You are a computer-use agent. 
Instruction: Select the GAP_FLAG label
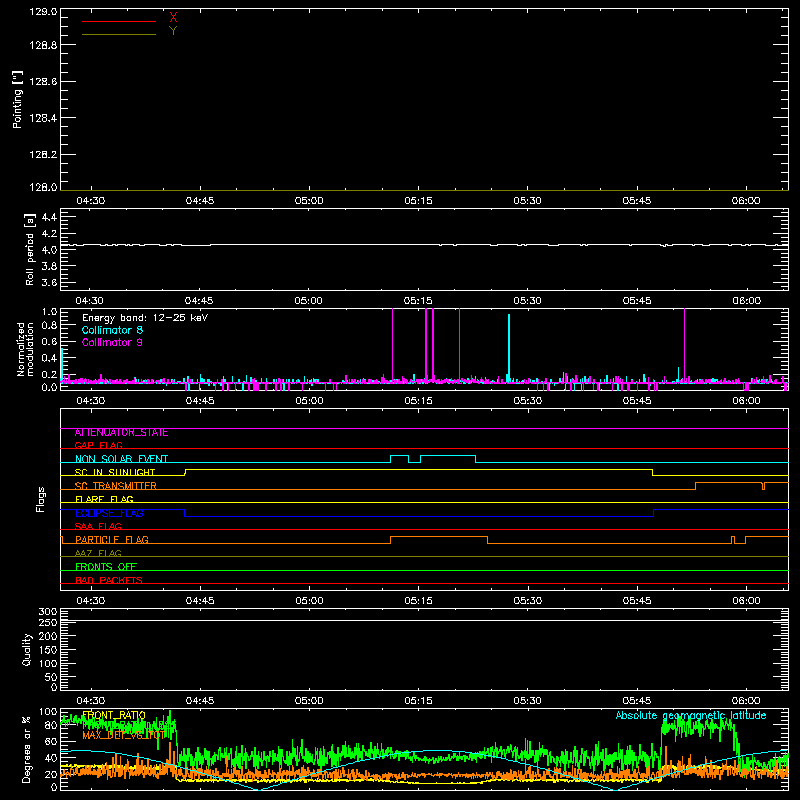[98, 445]
